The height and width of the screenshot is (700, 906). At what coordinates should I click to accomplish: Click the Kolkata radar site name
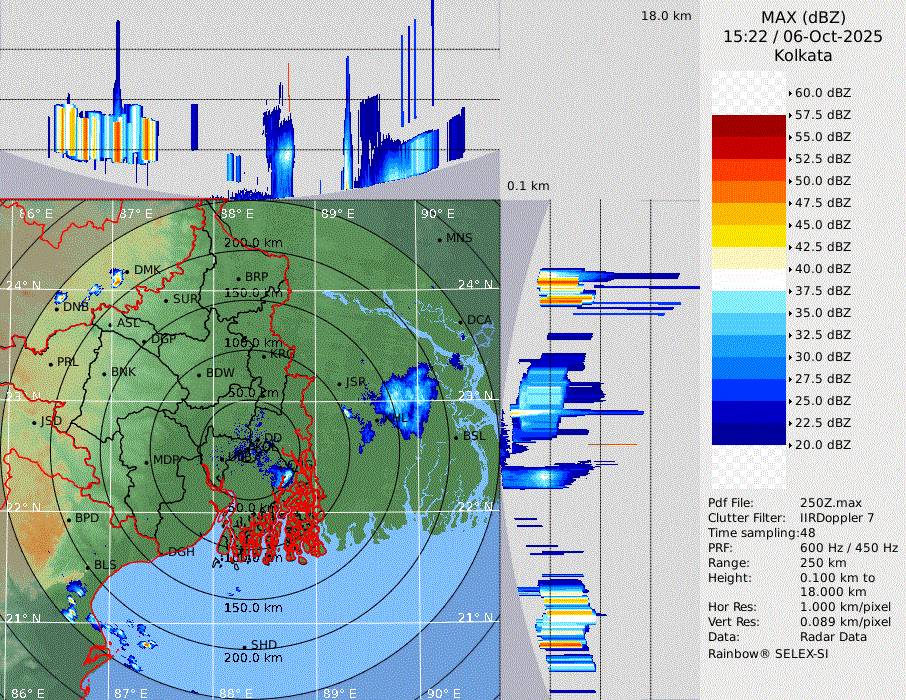[x=803, y=55]
